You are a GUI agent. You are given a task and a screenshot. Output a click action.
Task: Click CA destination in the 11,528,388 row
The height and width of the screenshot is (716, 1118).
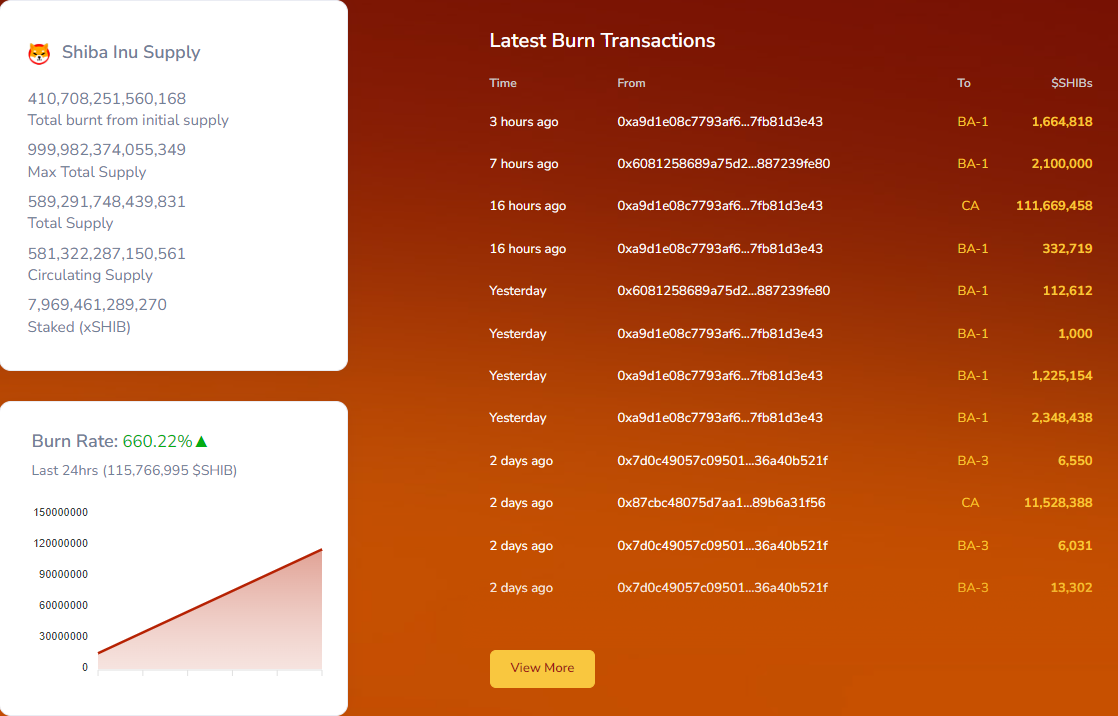tap(970, 503)
